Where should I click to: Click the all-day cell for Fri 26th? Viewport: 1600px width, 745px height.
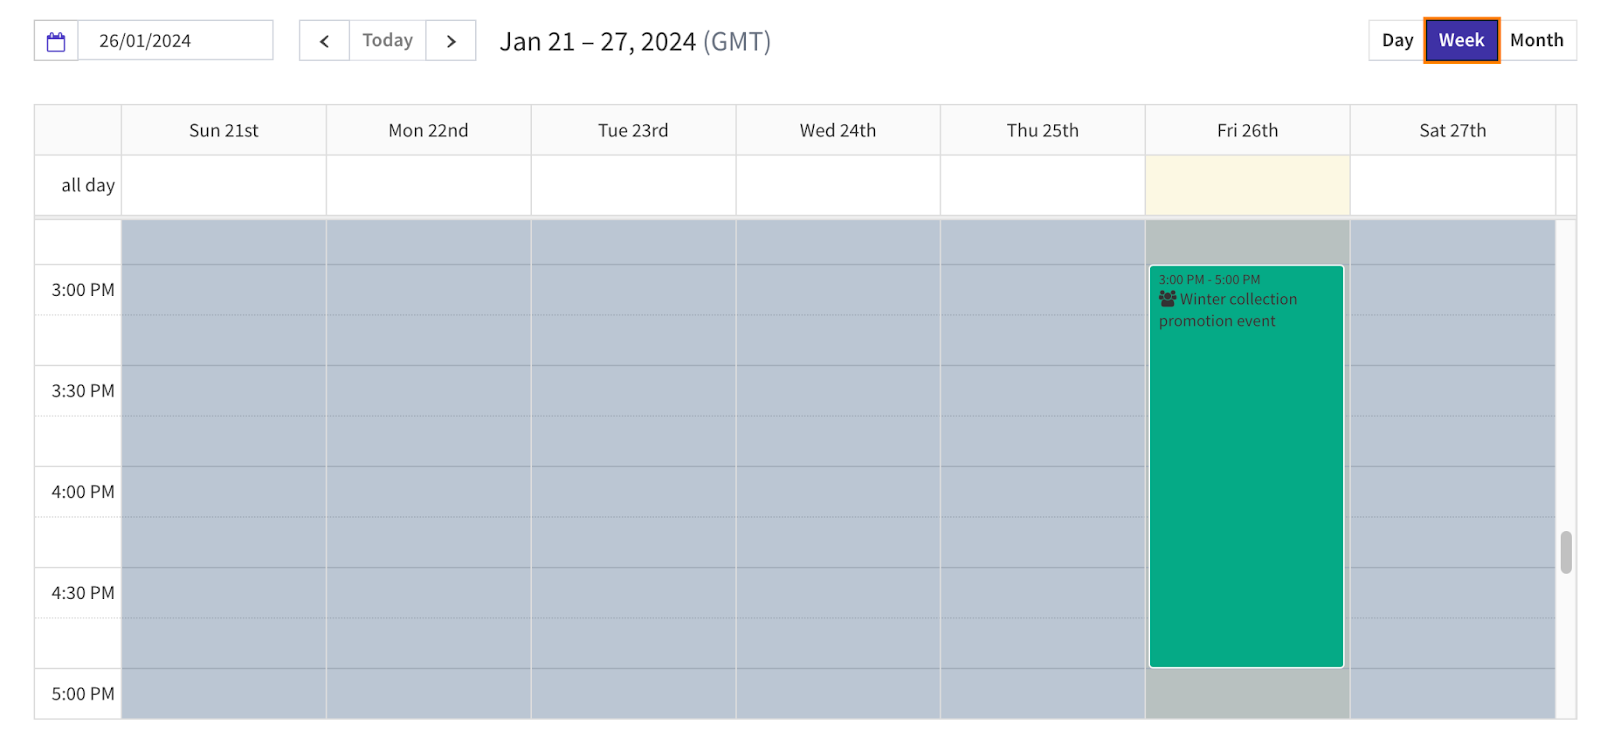click(1247, 185)
